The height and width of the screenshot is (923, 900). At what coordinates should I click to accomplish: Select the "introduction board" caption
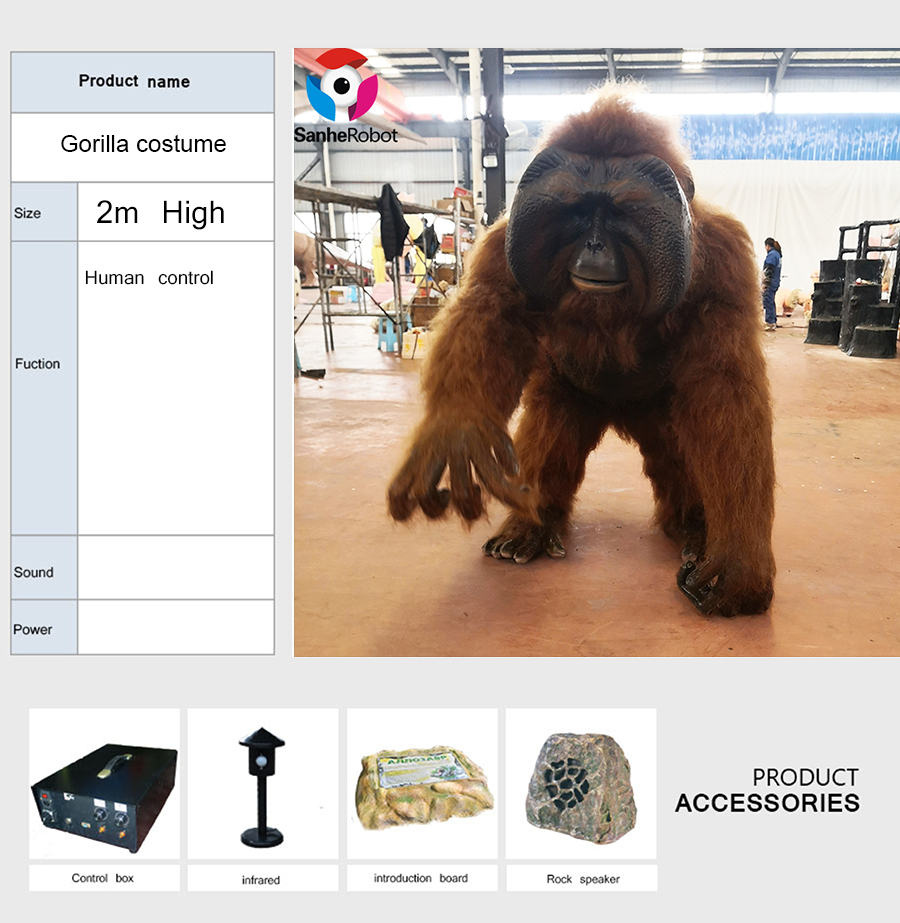pyautogui.click(x=420, y=878)
